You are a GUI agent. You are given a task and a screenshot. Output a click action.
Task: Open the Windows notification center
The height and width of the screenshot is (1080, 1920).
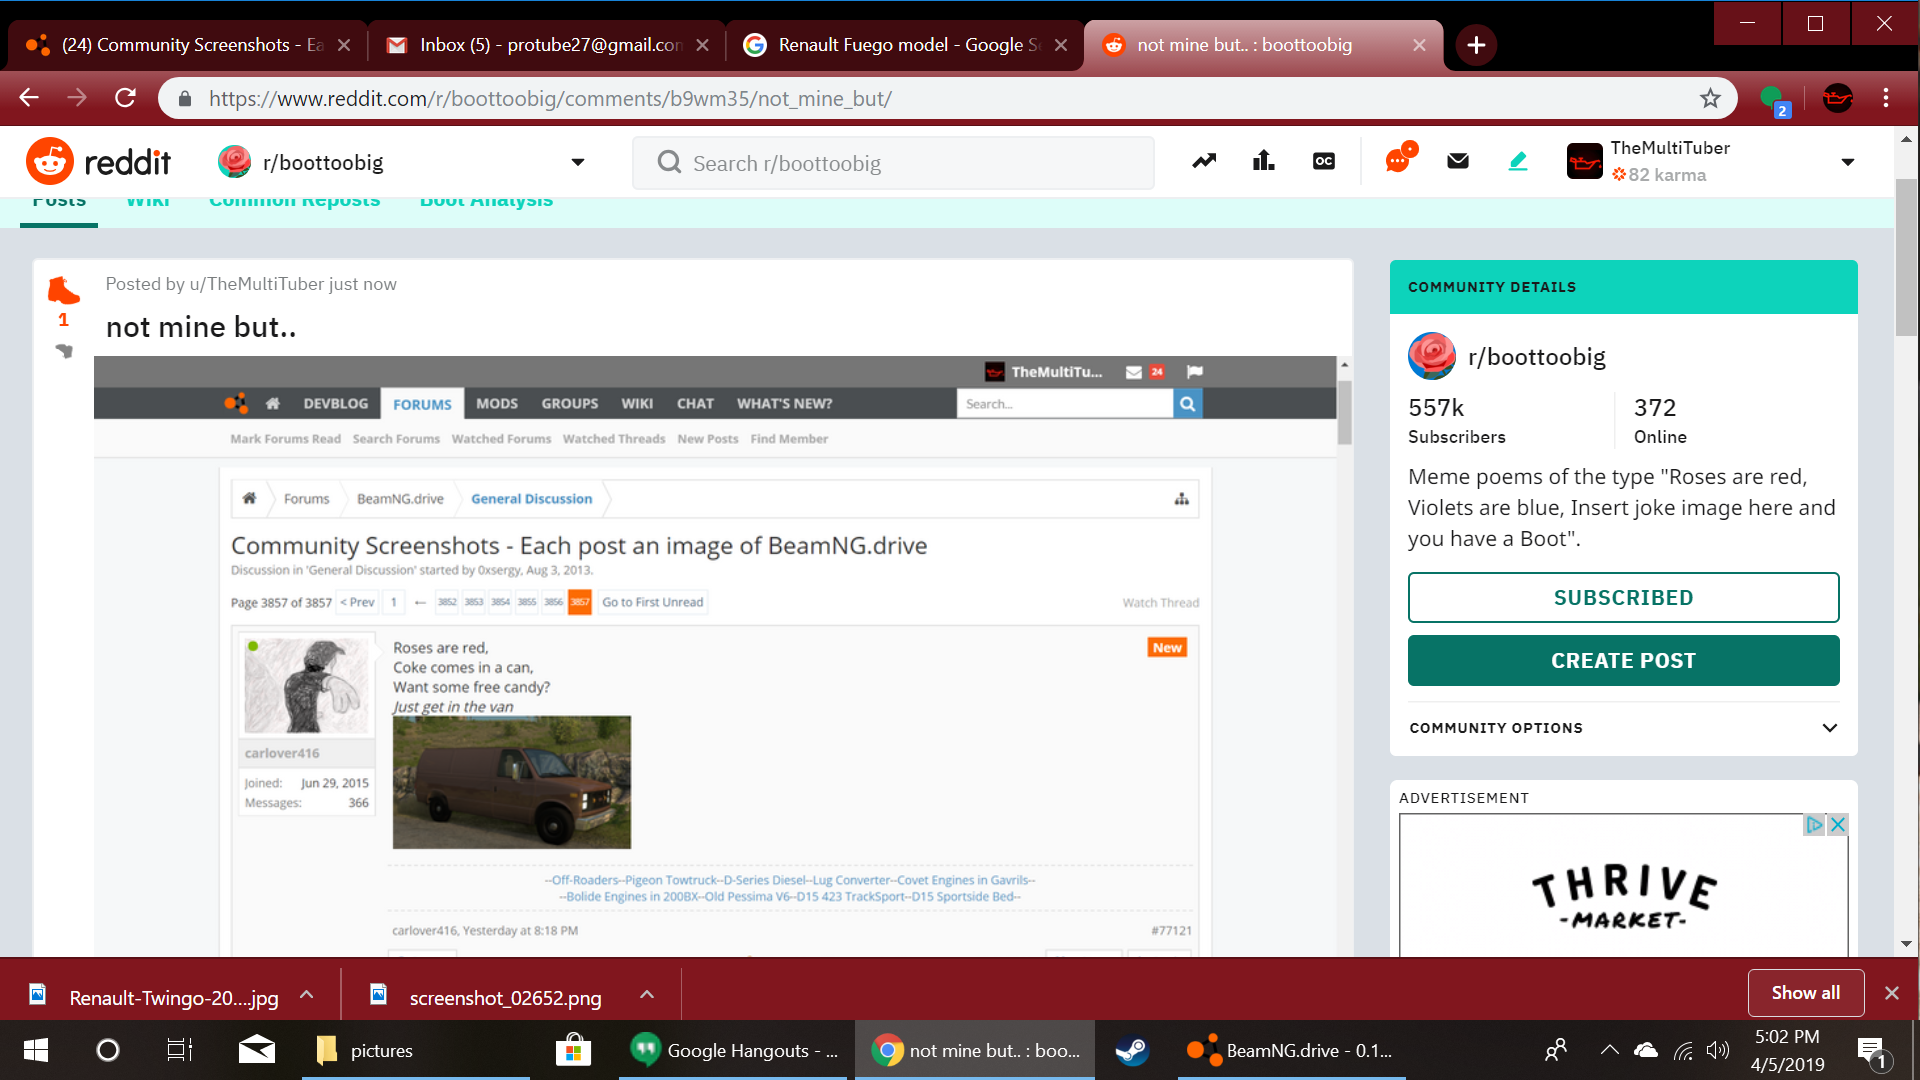pos(1872,1051)
